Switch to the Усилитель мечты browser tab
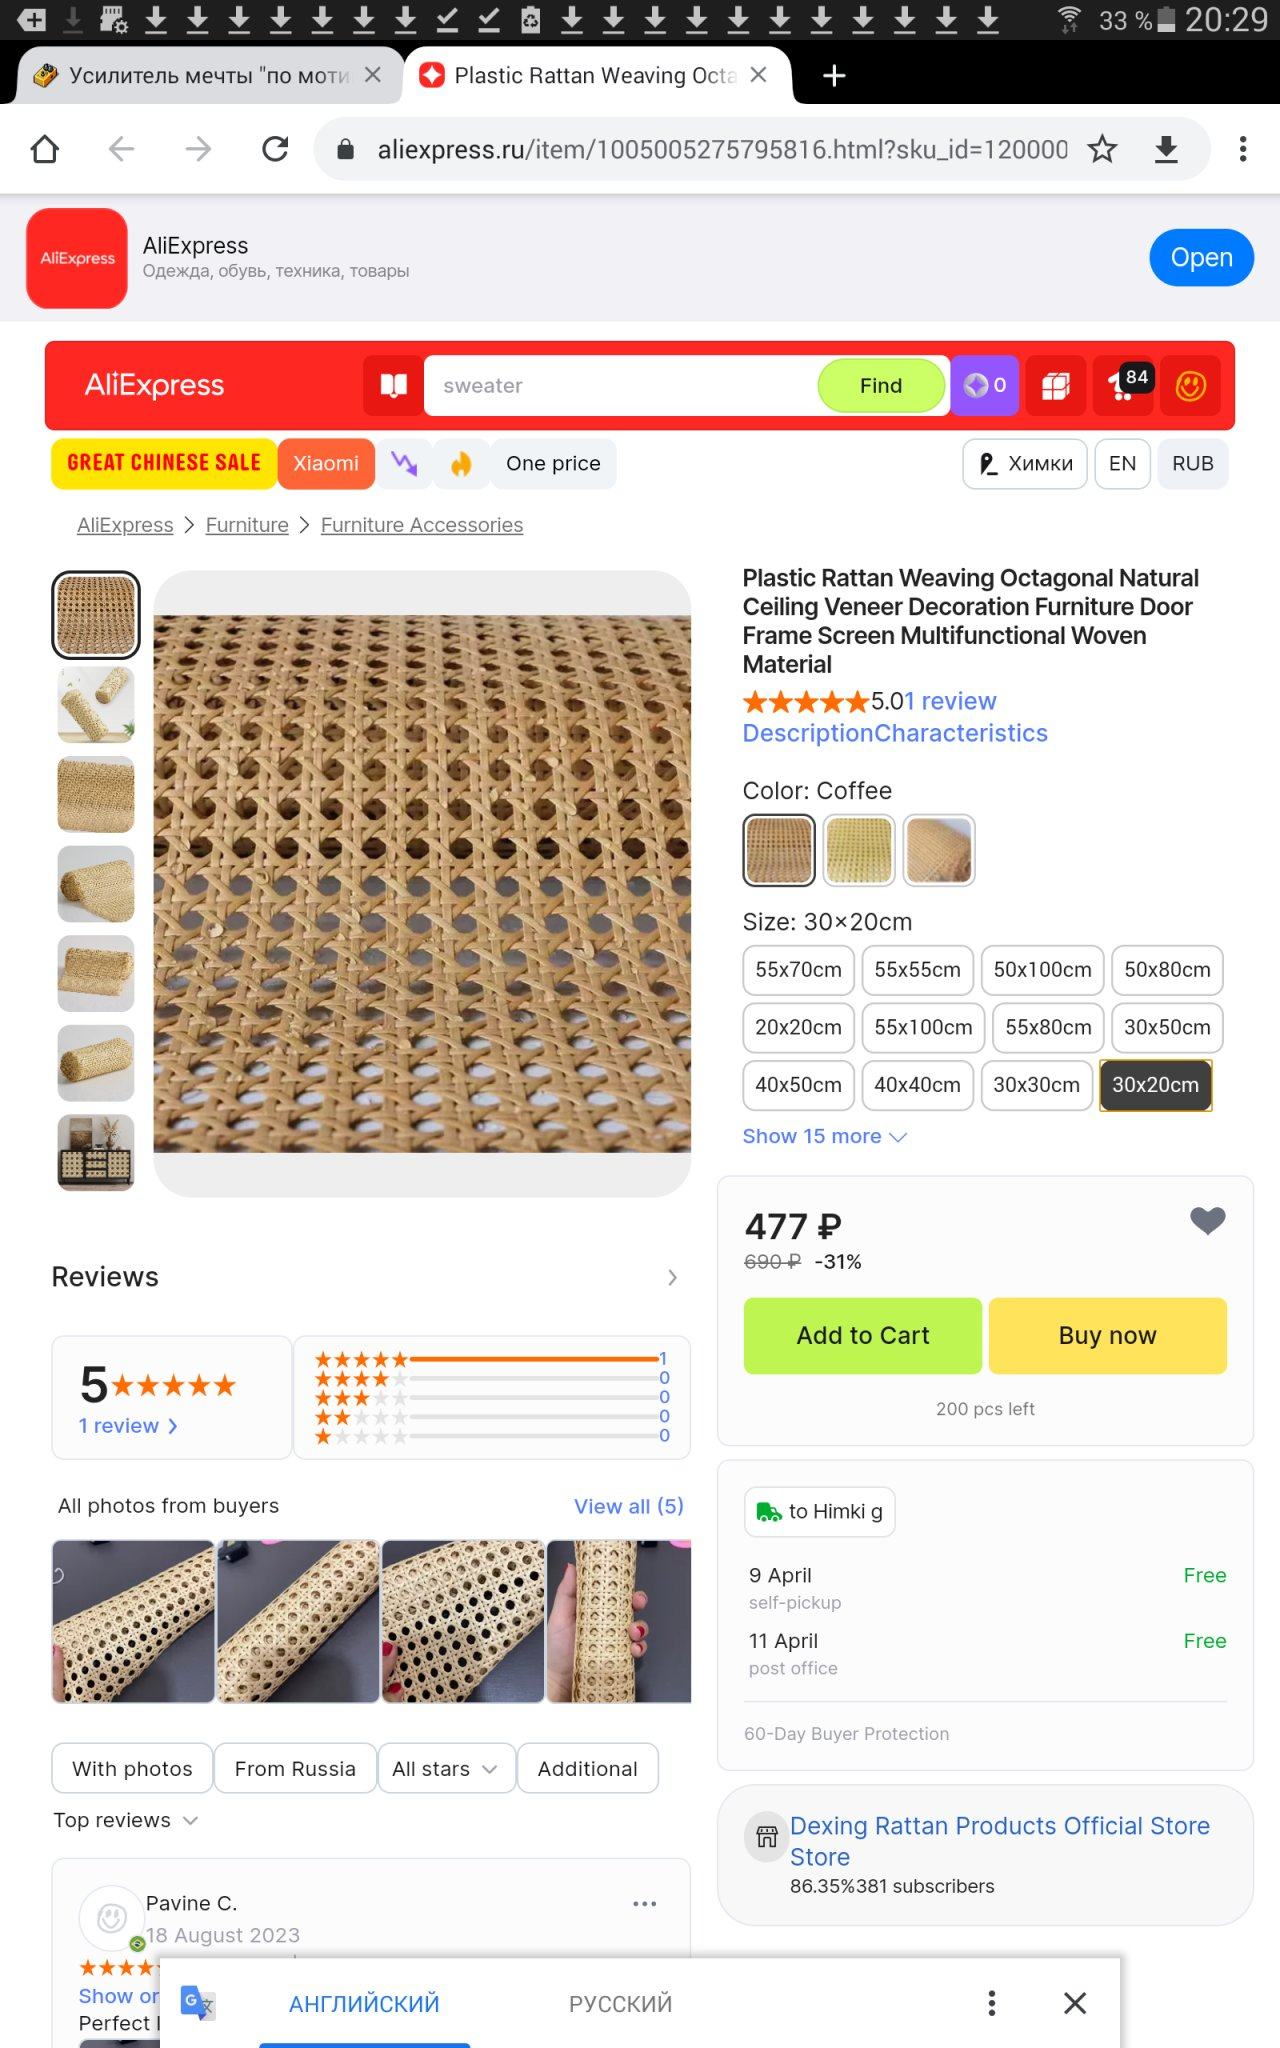 point(204,76)
